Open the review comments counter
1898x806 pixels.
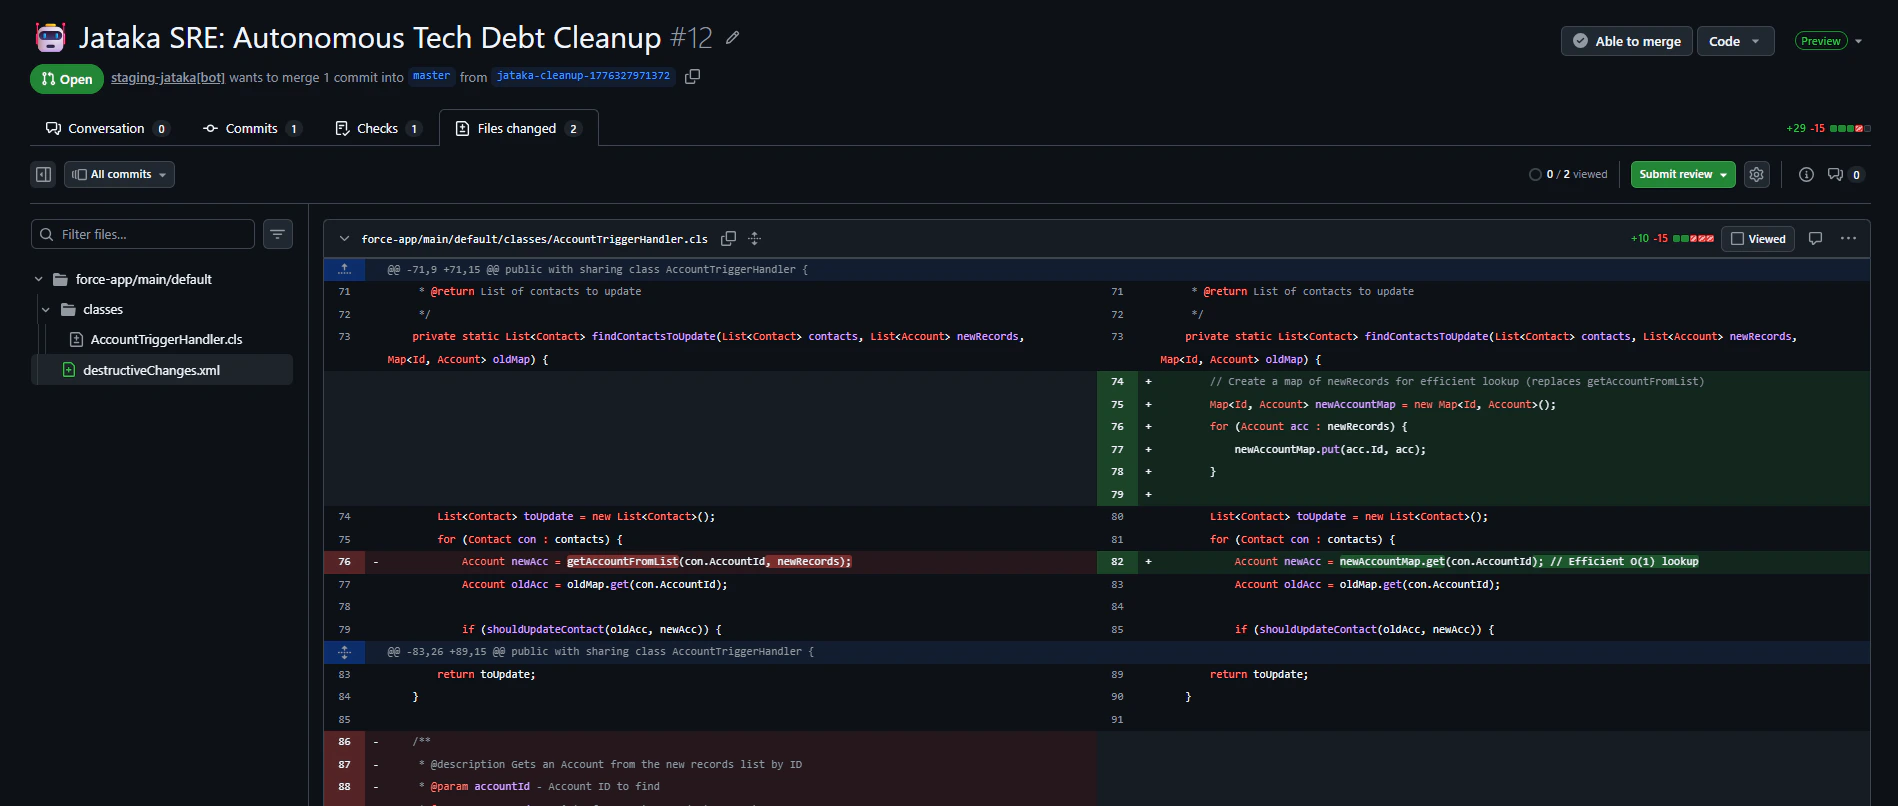1845,174
